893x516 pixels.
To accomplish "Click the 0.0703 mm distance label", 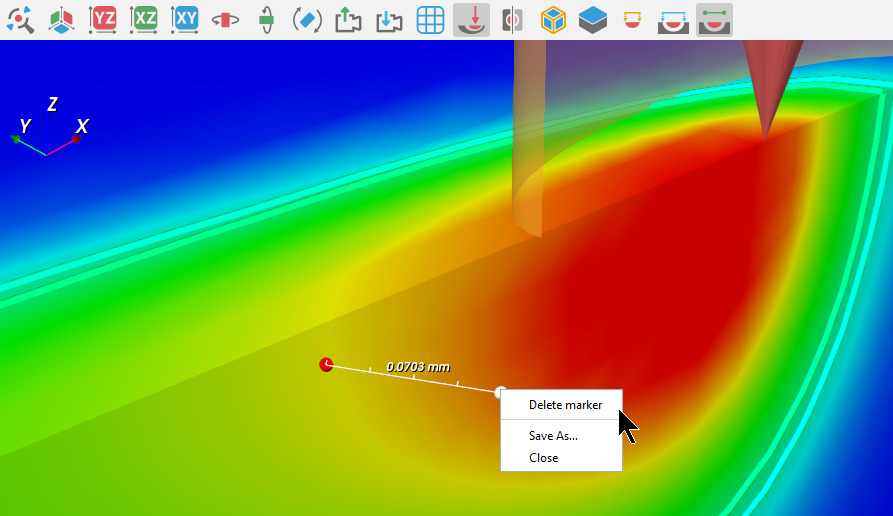I will click(418, 367).
